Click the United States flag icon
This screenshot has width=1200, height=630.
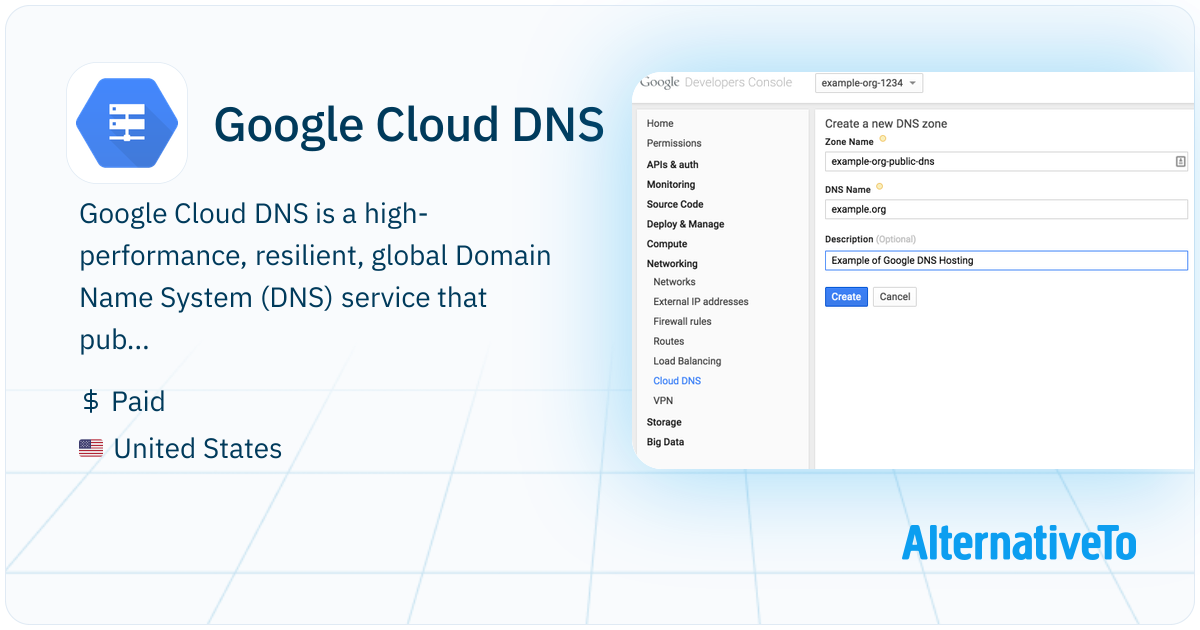click(x=91, y=449)
